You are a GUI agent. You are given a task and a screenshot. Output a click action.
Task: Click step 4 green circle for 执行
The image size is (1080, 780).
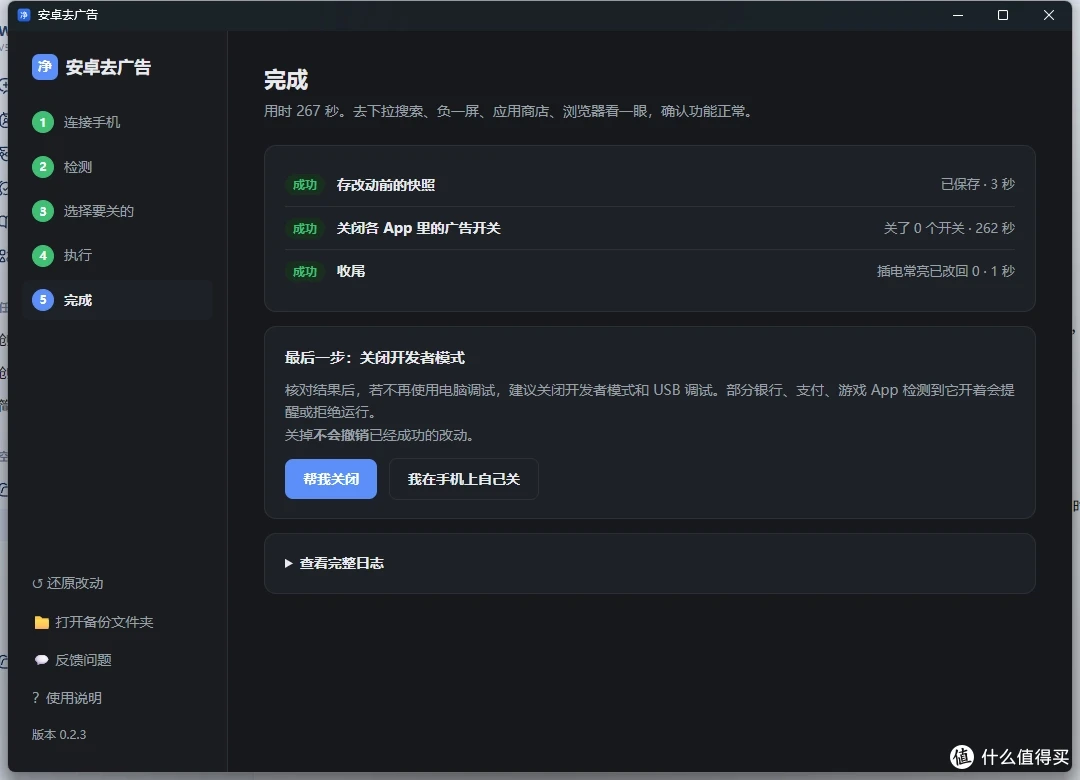pyautogui.click(x=43, y=256)
